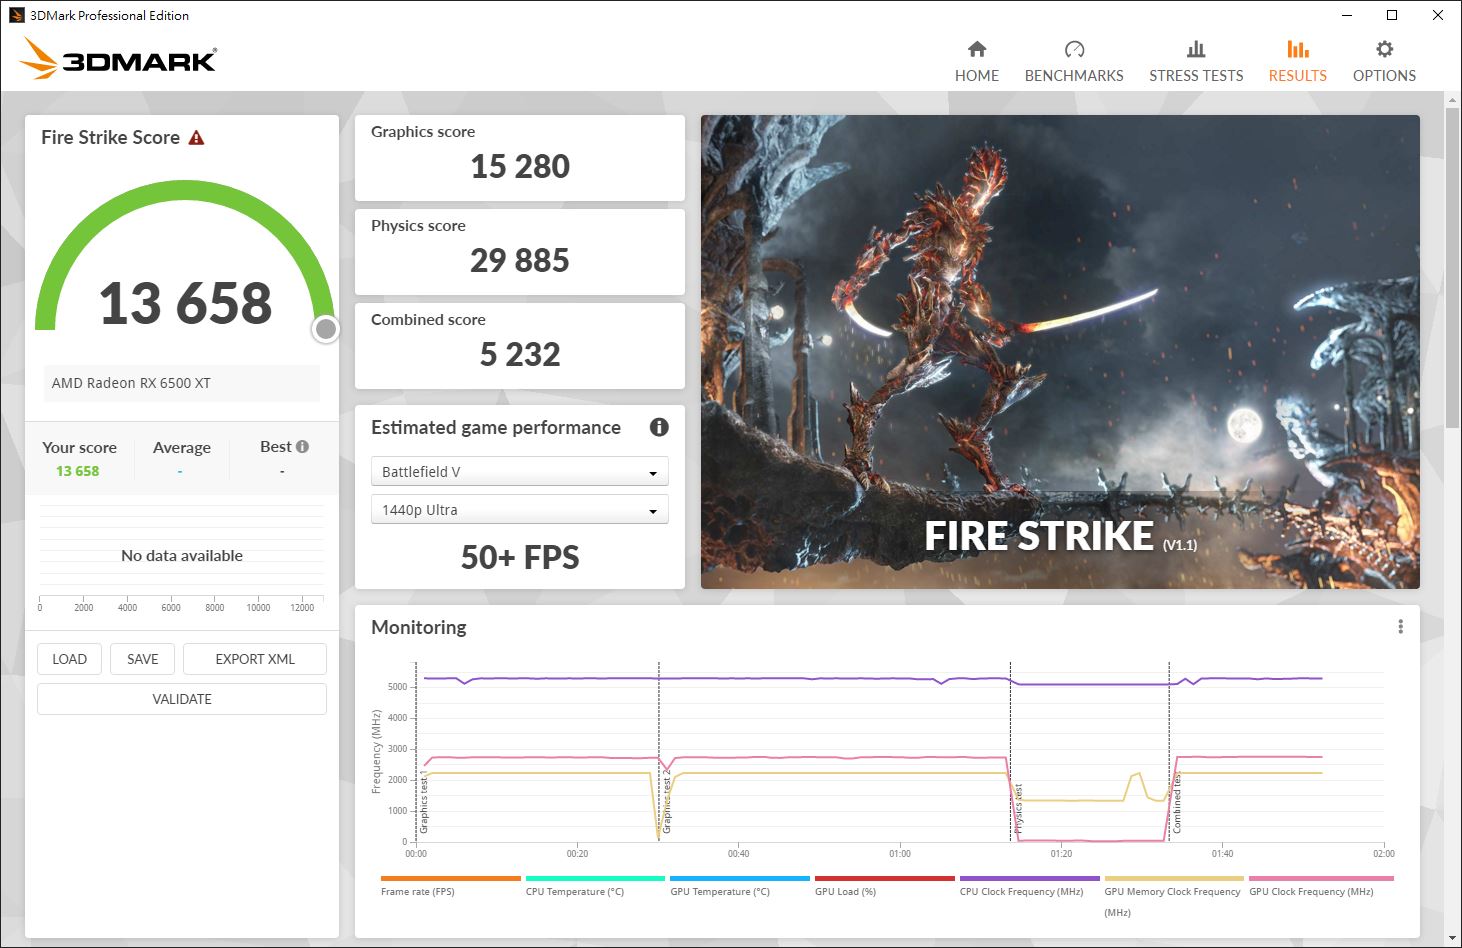1462x948 pixels.
Task: Click the LOAD button
Action: coord(69,659)
